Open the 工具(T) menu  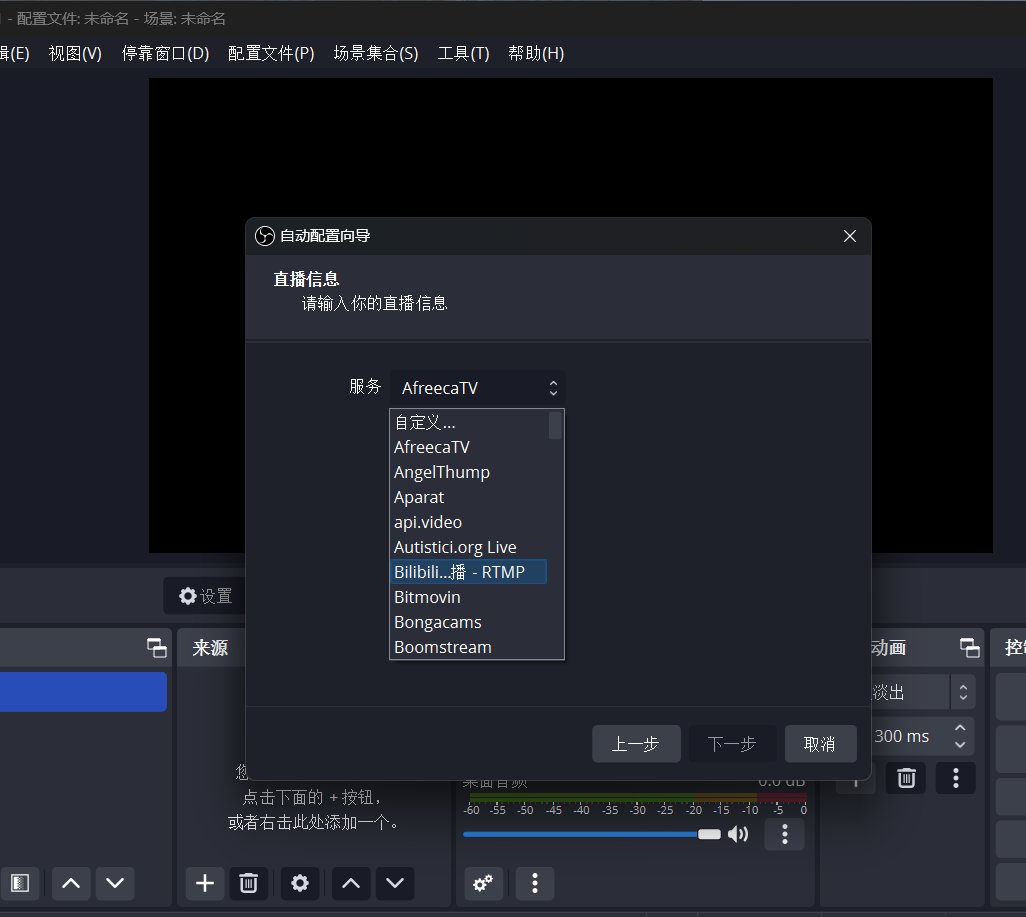pos(463,53)
